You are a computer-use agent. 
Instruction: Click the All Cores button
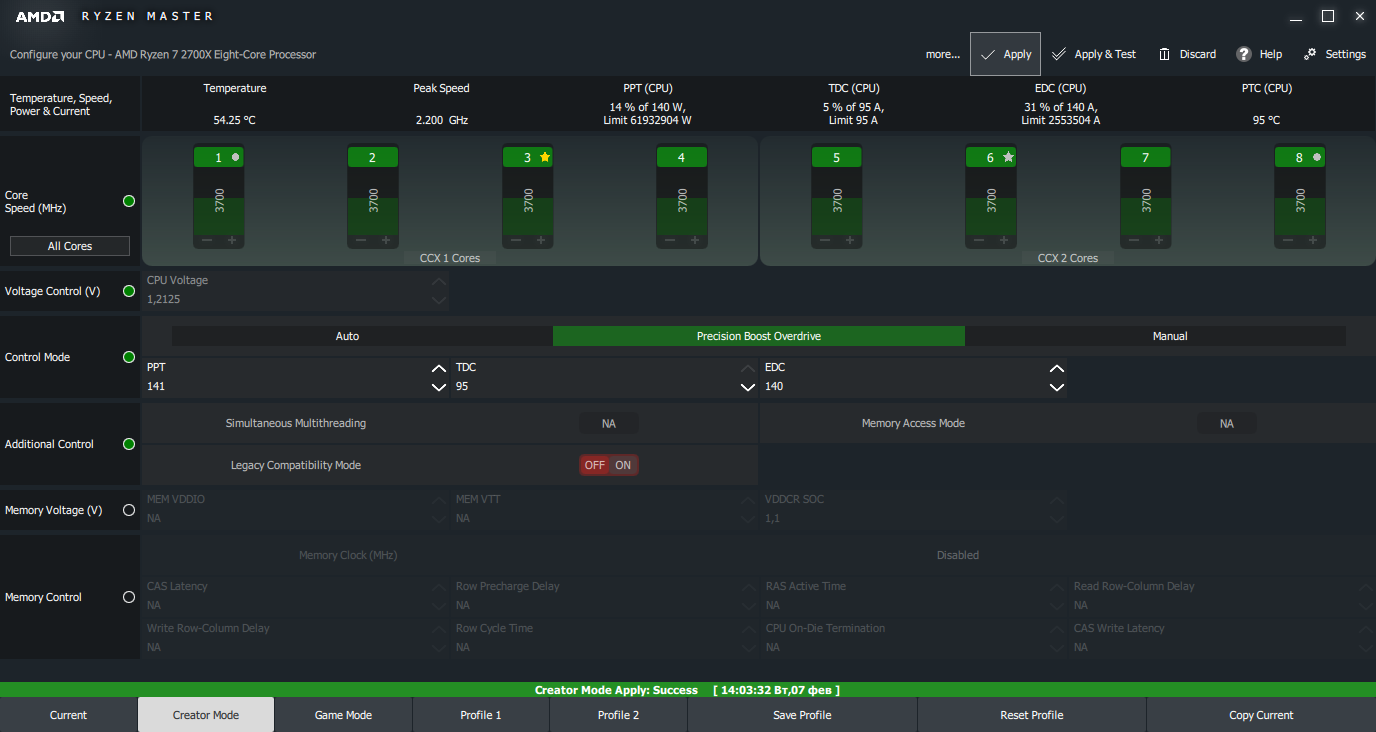(70, 246)
